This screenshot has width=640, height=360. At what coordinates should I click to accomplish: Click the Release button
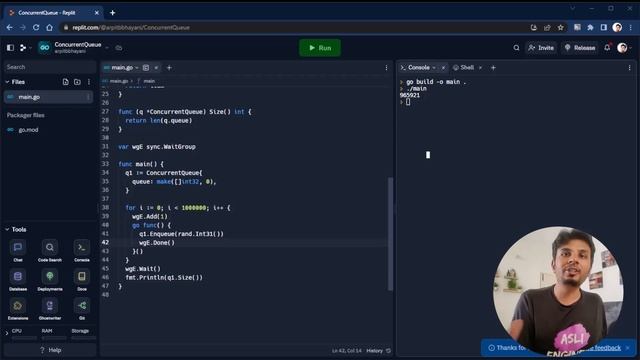coord(580,48)
